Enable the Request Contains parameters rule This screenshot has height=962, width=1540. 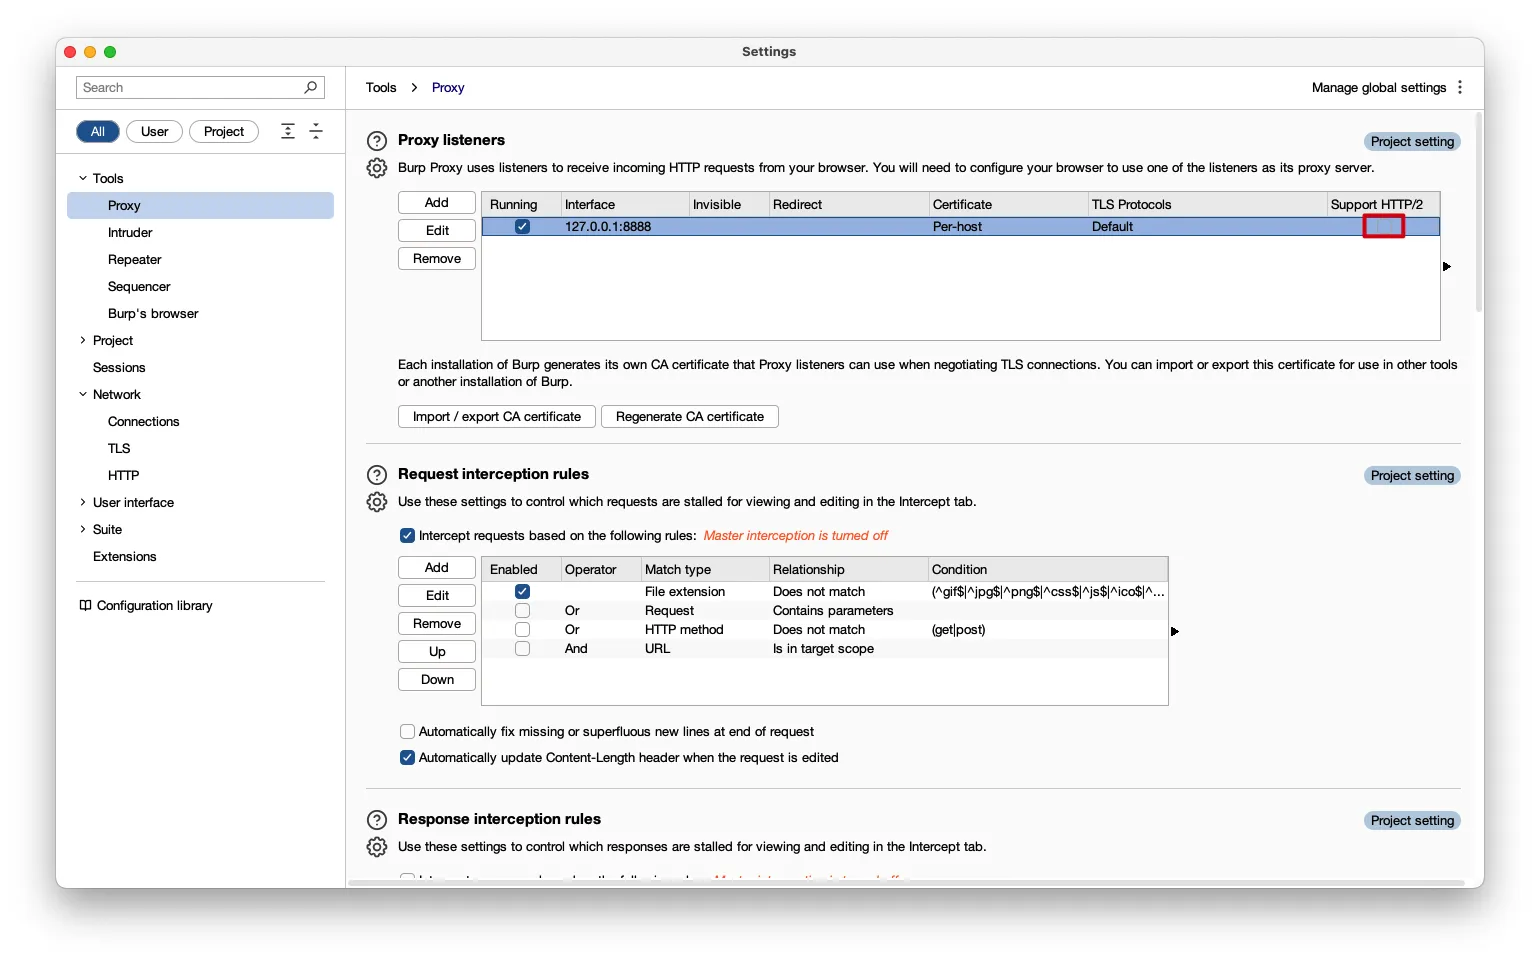(x=522, y=610)
